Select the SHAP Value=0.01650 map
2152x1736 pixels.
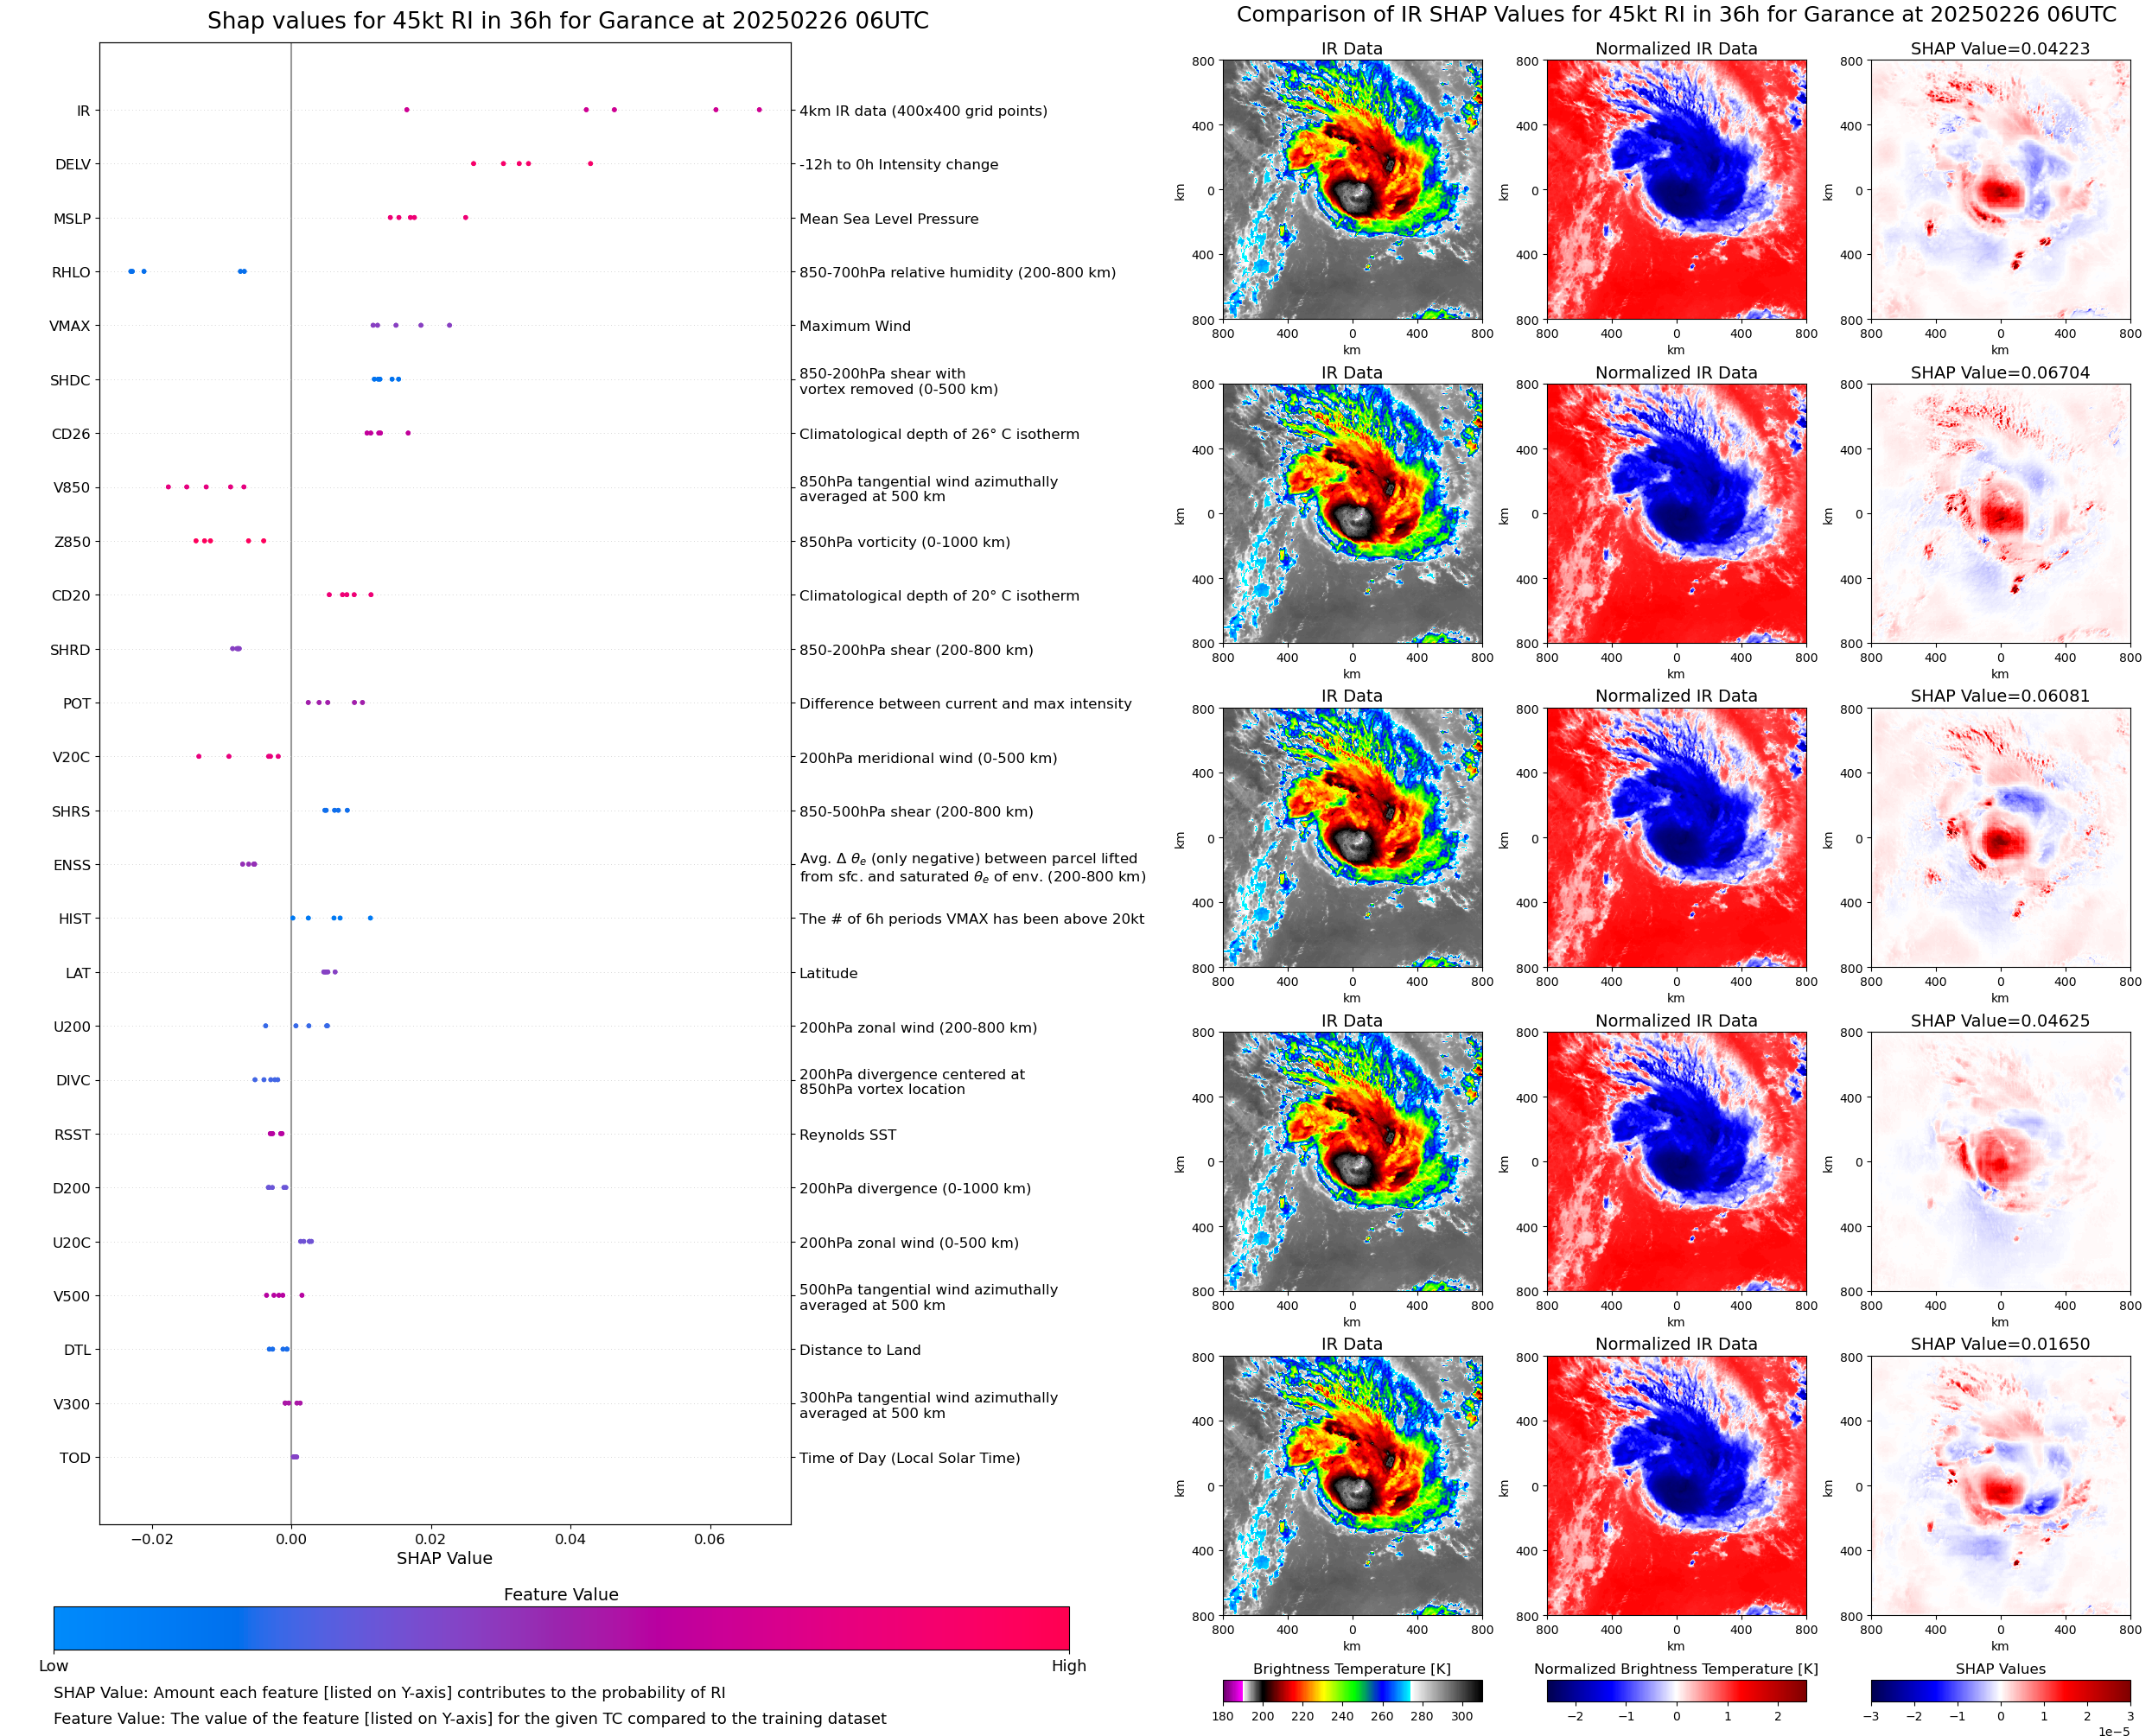point(2000,1485)
